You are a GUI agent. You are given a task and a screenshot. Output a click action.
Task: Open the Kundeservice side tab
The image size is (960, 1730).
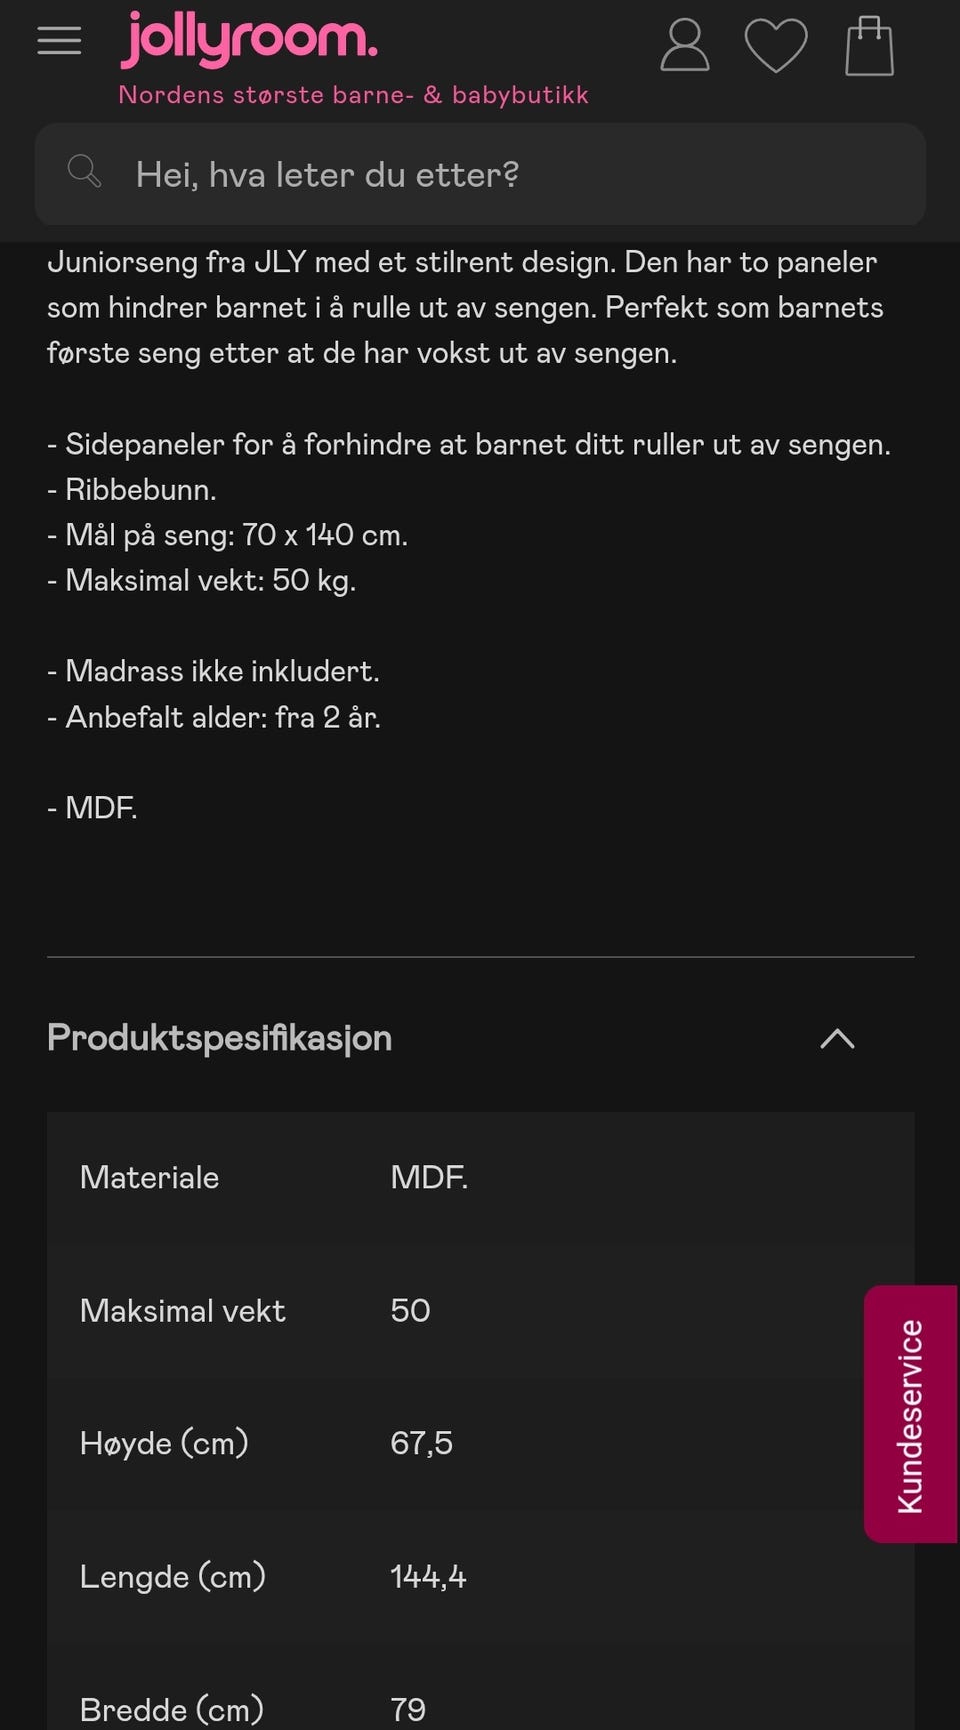(x=911, y=1414)
